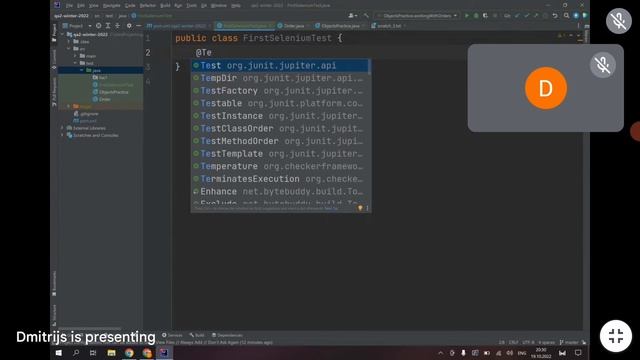Open the Window menu
The width and height of the screenshot is (640, 360).
point(219,6)
